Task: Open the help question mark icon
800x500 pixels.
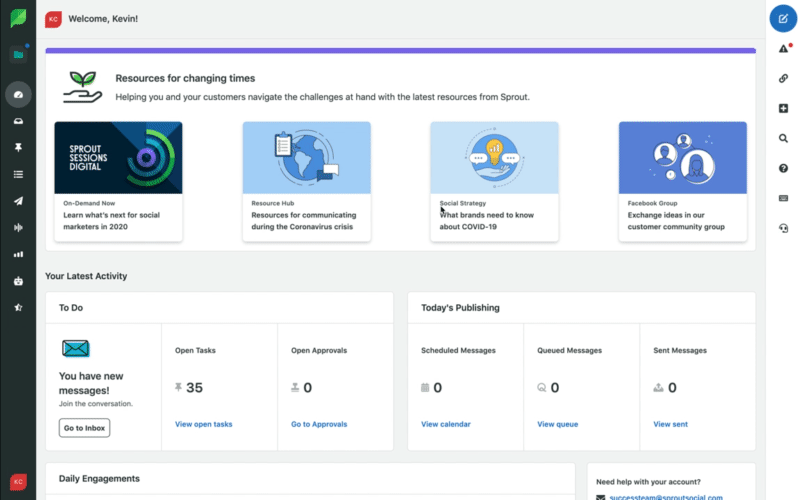Action: (783, 168)
